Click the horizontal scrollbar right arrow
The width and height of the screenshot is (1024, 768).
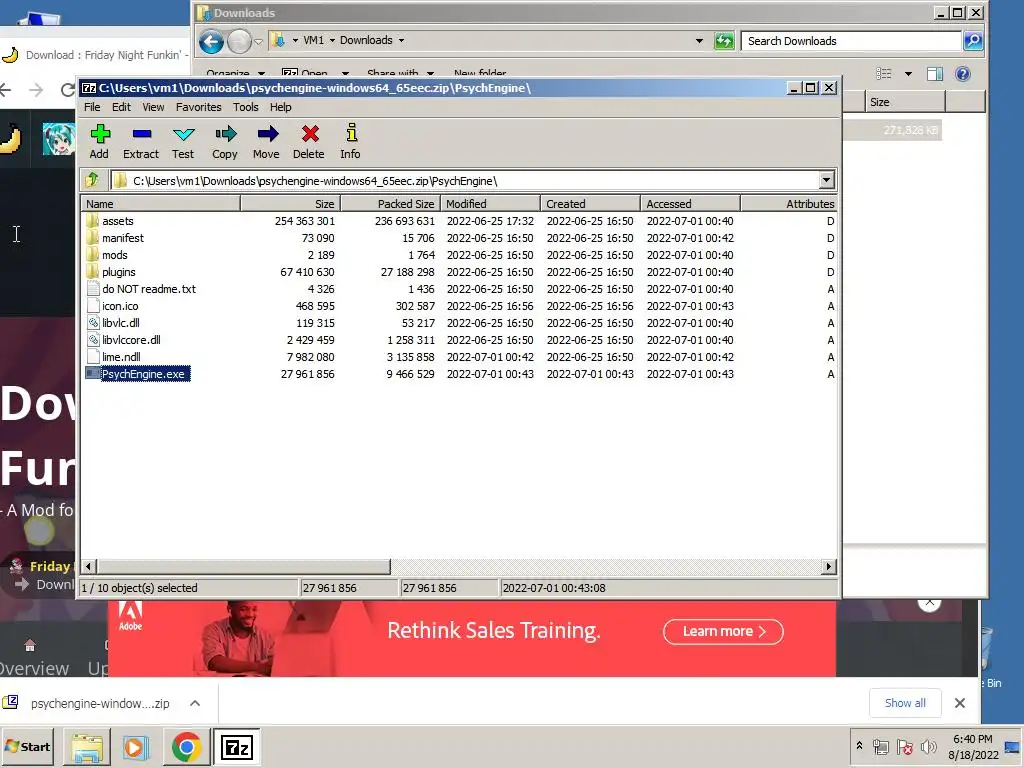(x=829, y=566)
